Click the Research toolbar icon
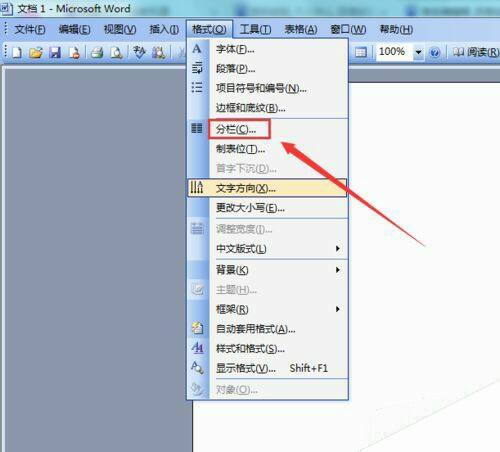The image size is (500, 452). point(159,53)
